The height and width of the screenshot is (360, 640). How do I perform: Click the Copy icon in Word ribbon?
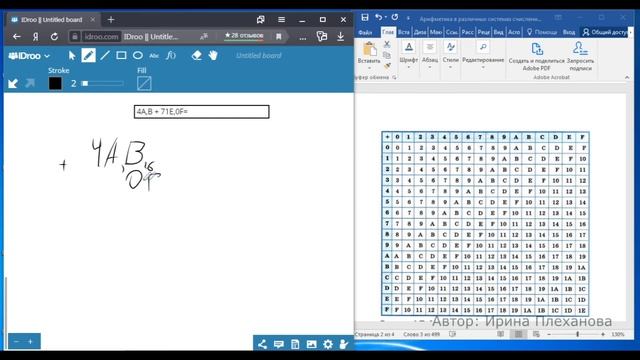point(387,55)
